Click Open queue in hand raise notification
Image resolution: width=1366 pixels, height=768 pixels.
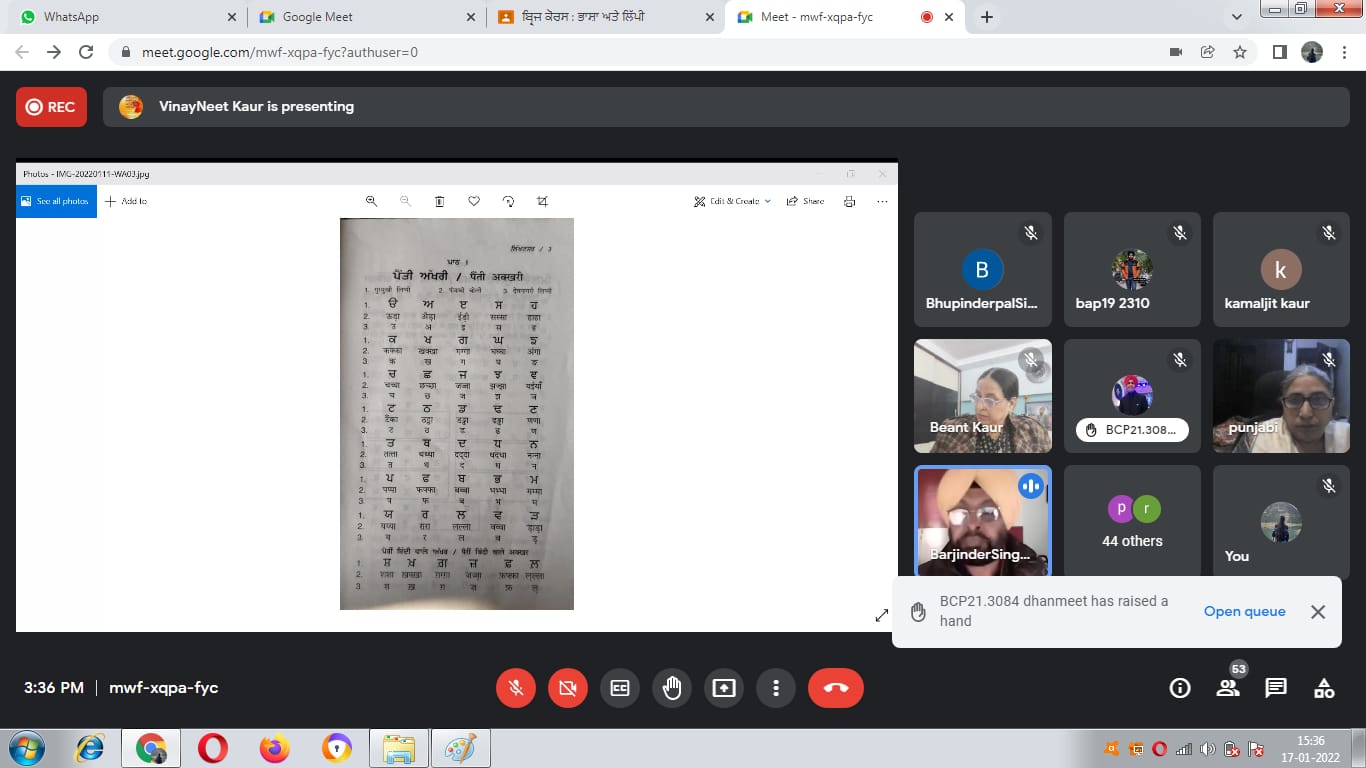pyautogui.click(x=1244, y=611)
